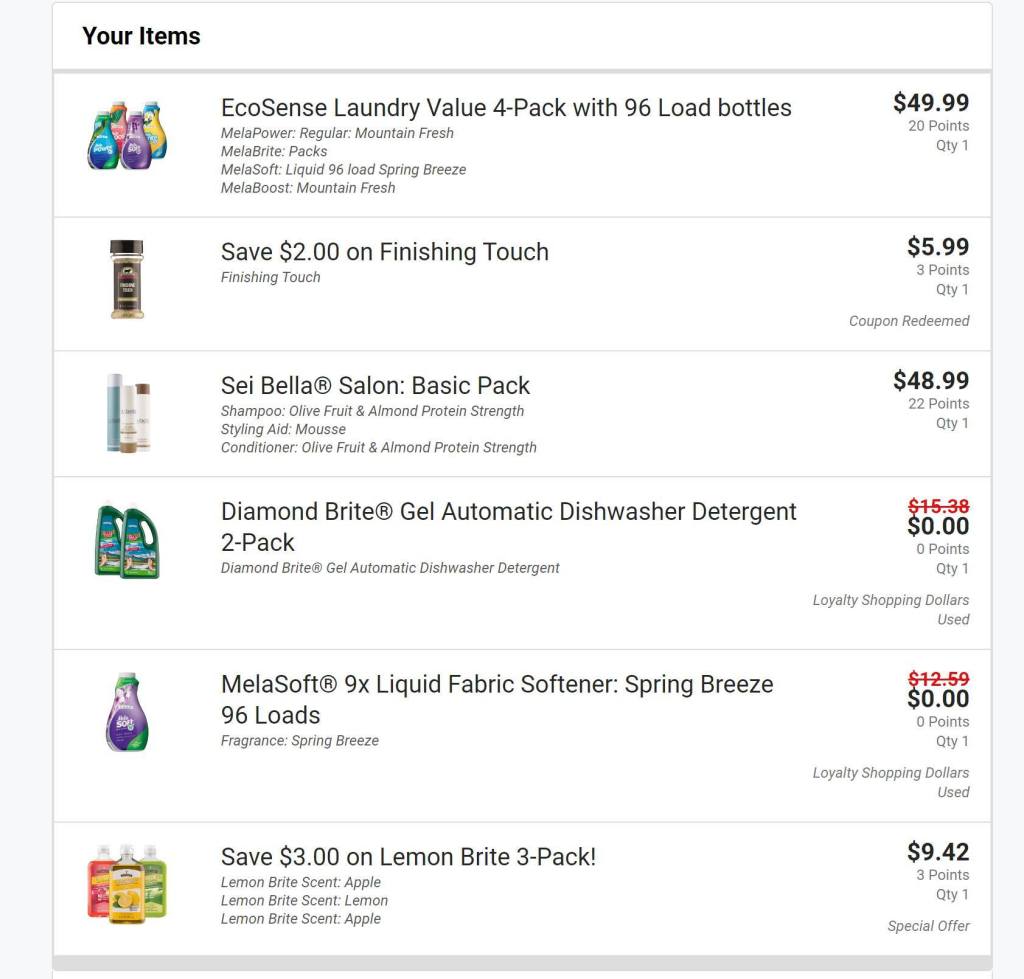1024x979 pixels.
Task: Select the purple MelaSoft fabric softener image
Action: click(127, 712)
